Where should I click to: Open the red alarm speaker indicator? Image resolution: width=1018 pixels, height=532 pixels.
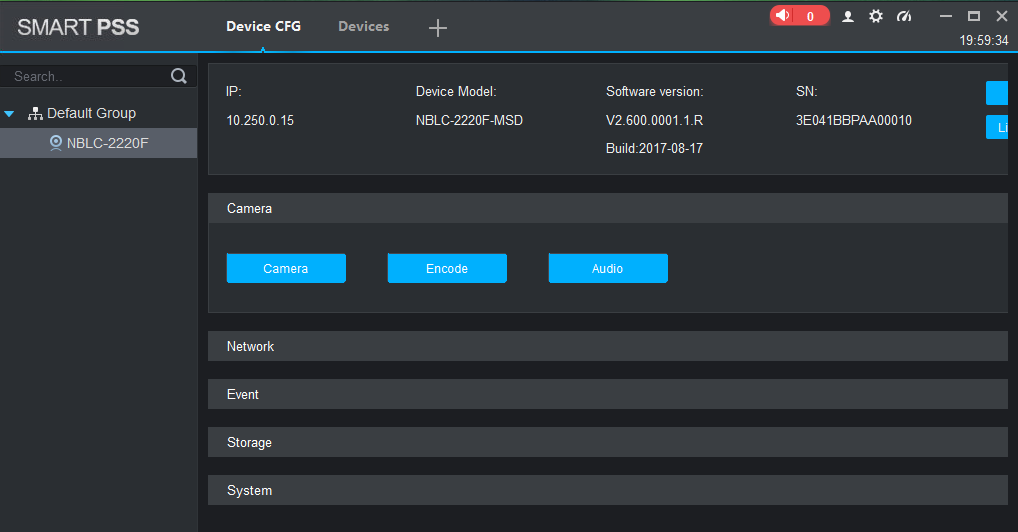(799, 16)
